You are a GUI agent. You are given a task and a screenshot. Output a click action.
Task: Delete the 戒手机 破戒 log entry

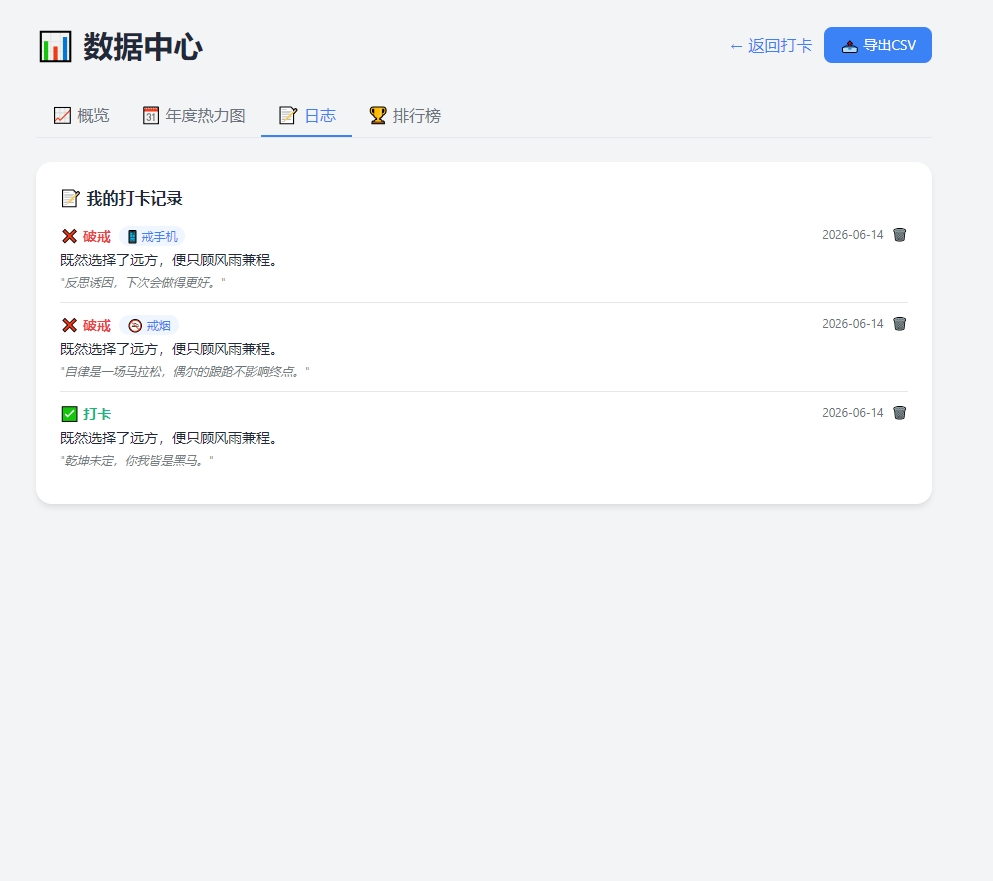[x=899, y=235]
